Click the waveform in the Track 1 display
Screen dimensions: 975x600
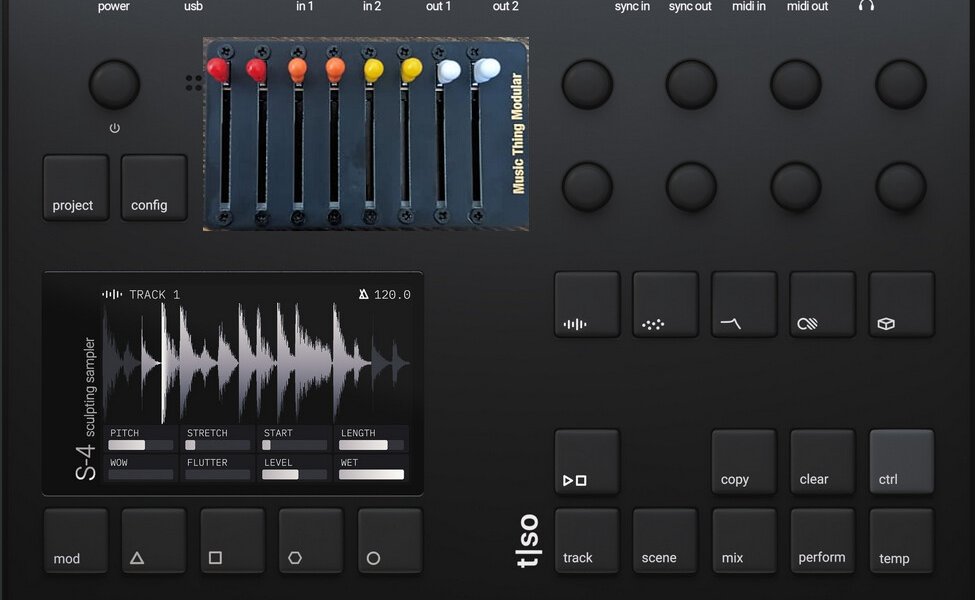click(x=256, y=362)
